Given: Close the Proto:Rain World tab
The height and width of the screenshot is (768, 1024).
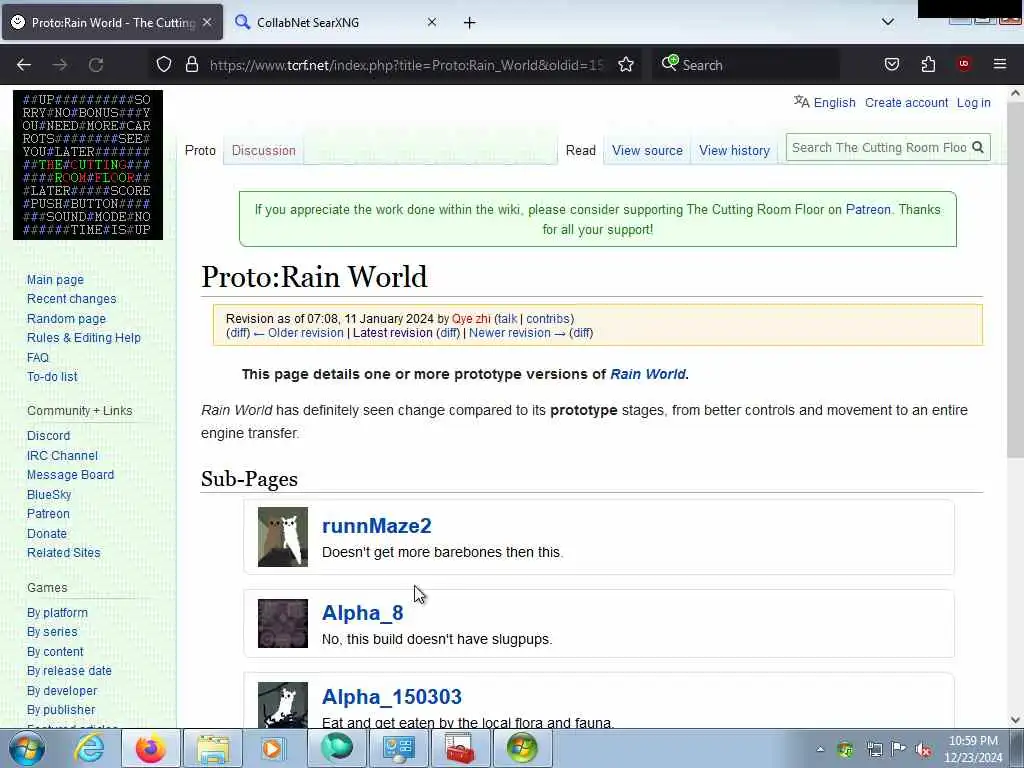Looking at the screenshot, I should point(207,22).
